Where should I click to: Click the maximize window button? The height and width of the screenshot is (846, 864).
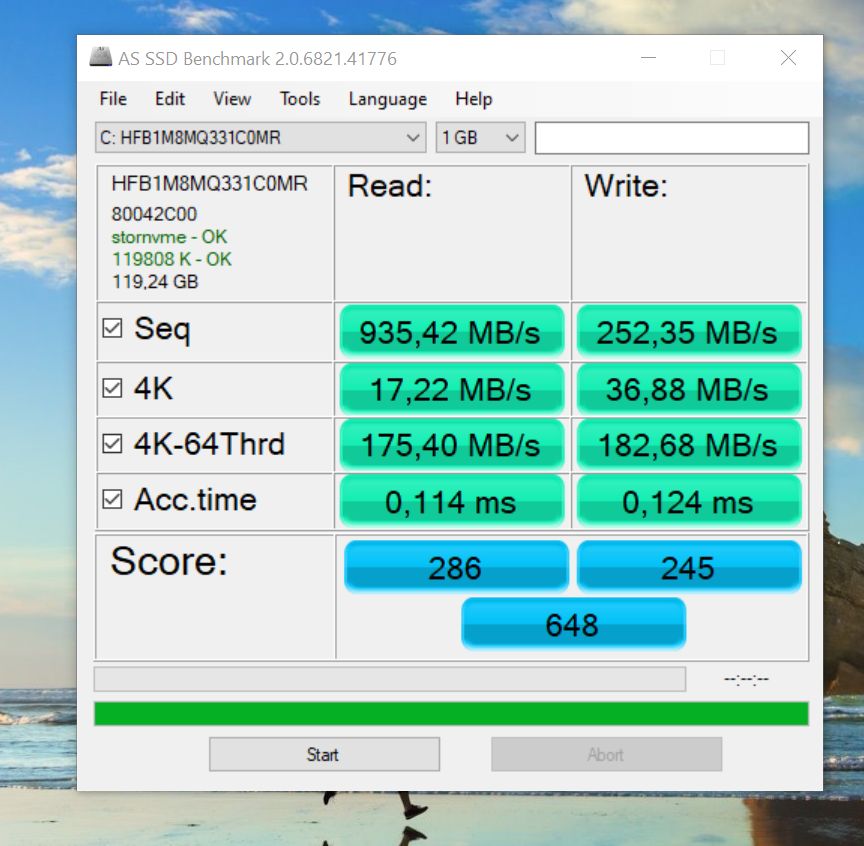coord(717,58)
